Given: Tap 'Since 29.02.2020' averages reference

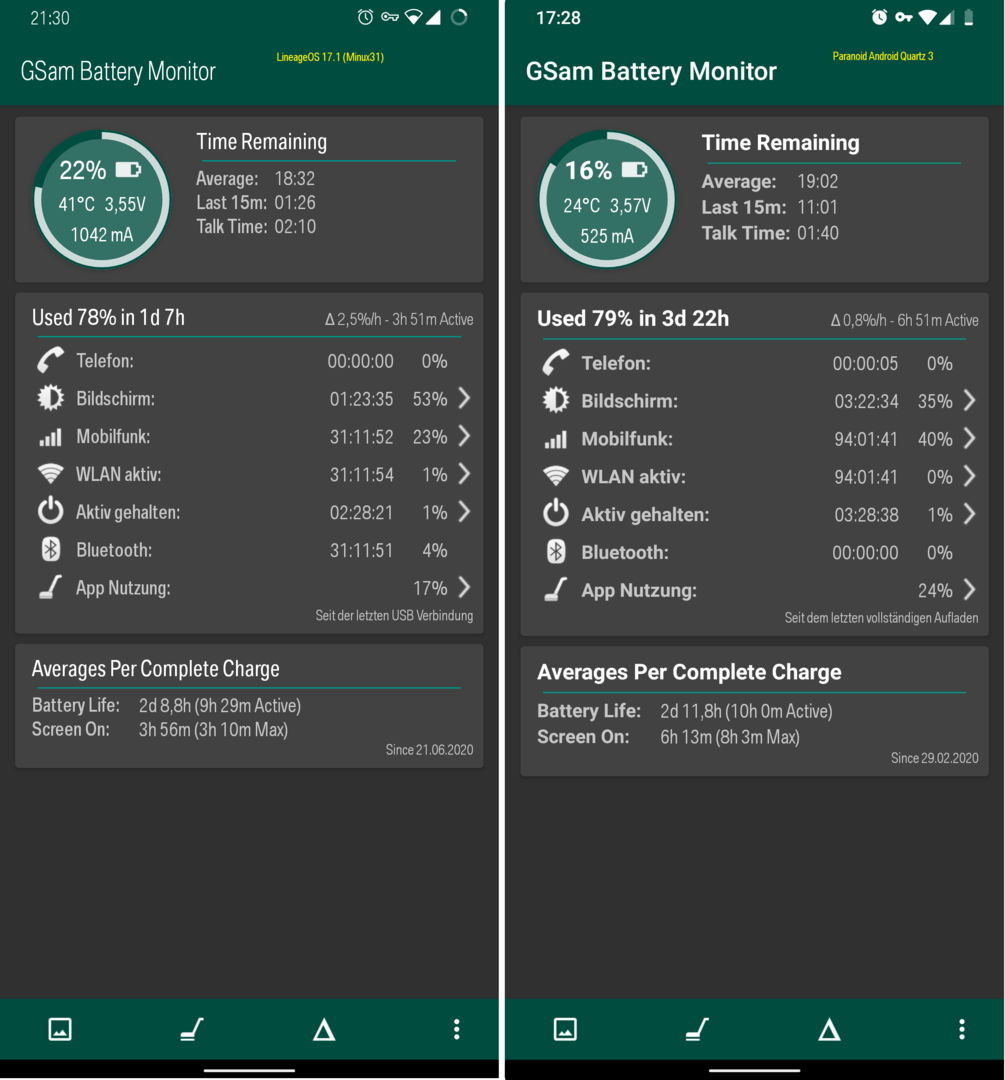Looking at the screenshot, I should pyautogui.click(x=934, y=758).
